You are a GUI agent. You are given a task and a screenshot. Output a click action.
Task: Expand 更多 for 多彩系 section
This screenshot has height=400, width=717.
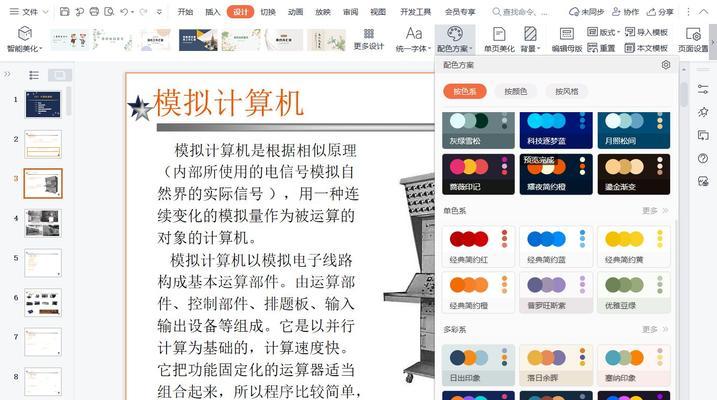tap(655, 329)
